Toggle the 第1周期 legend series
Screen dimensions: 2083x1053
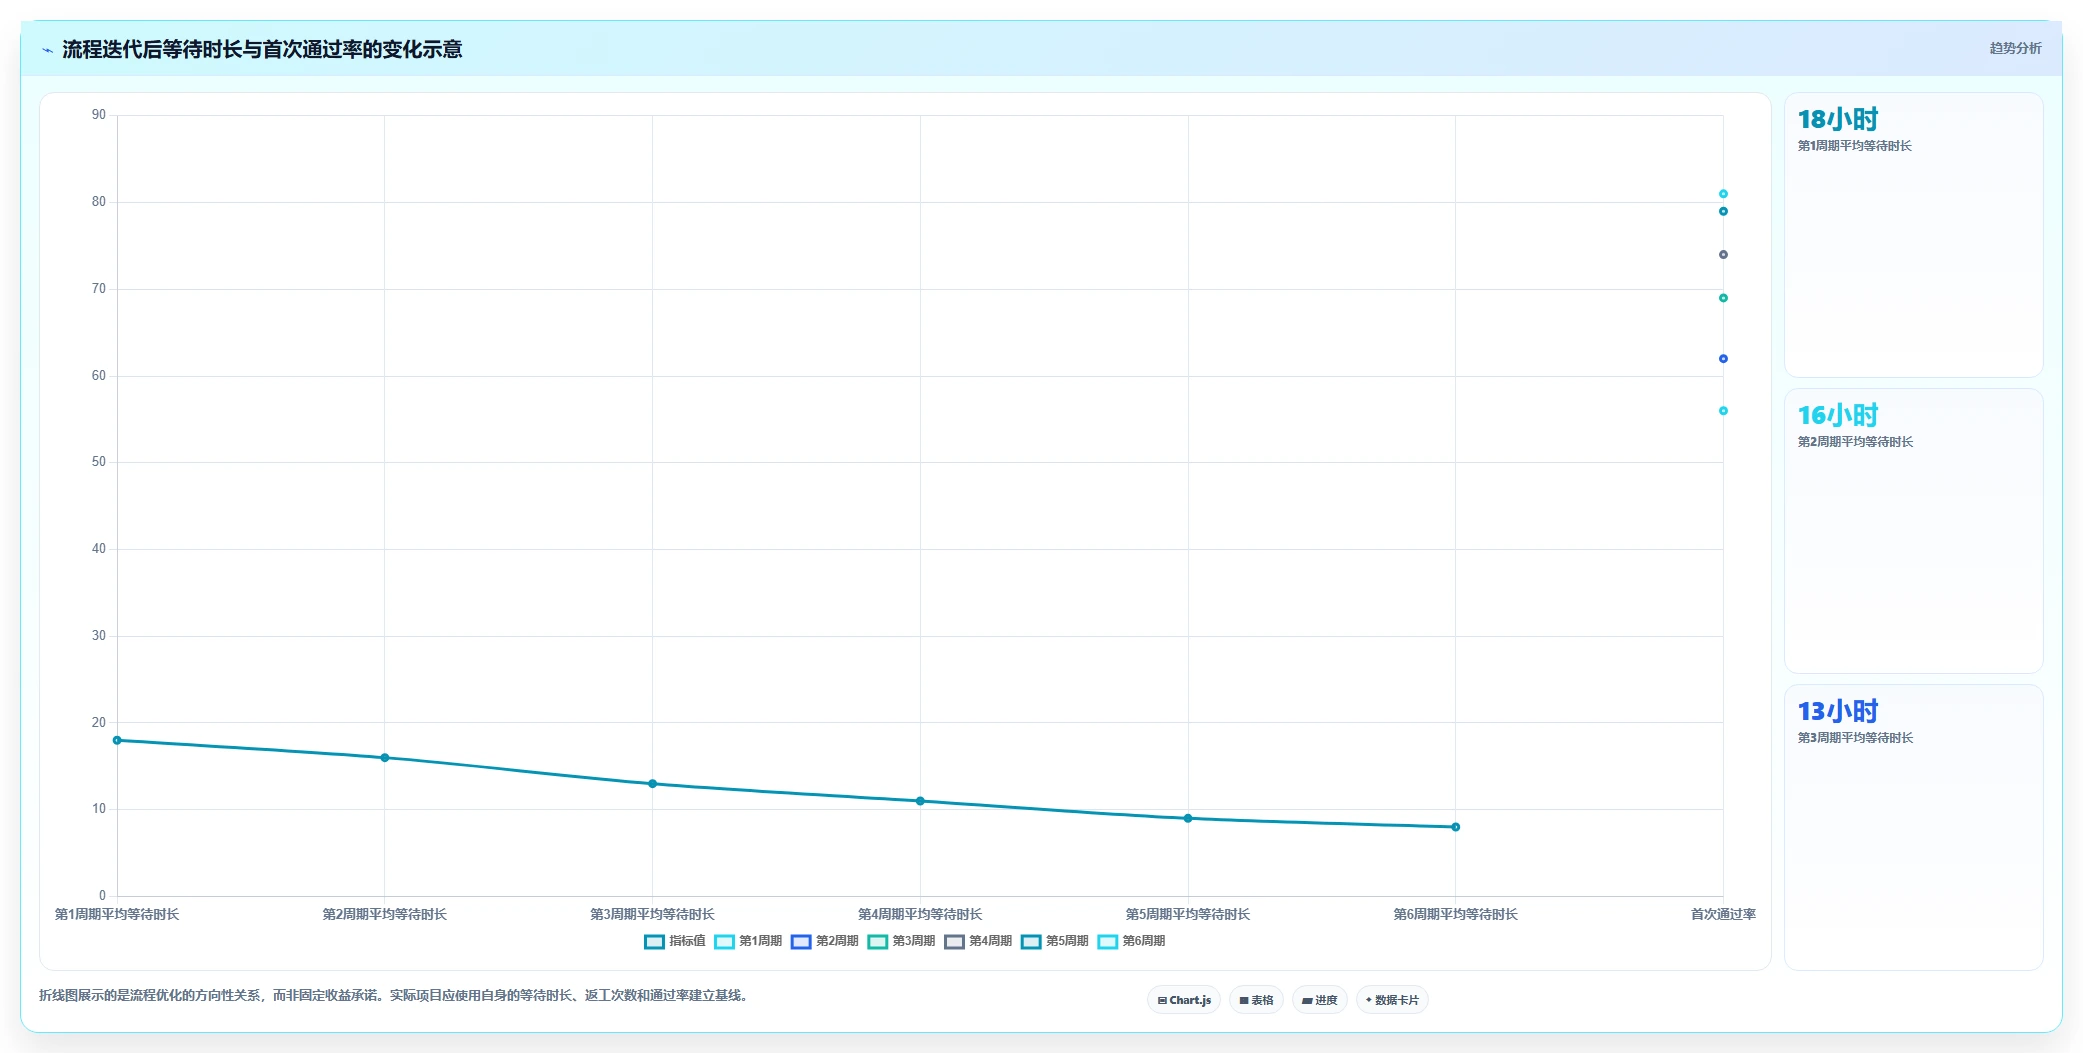click(748, 941)
